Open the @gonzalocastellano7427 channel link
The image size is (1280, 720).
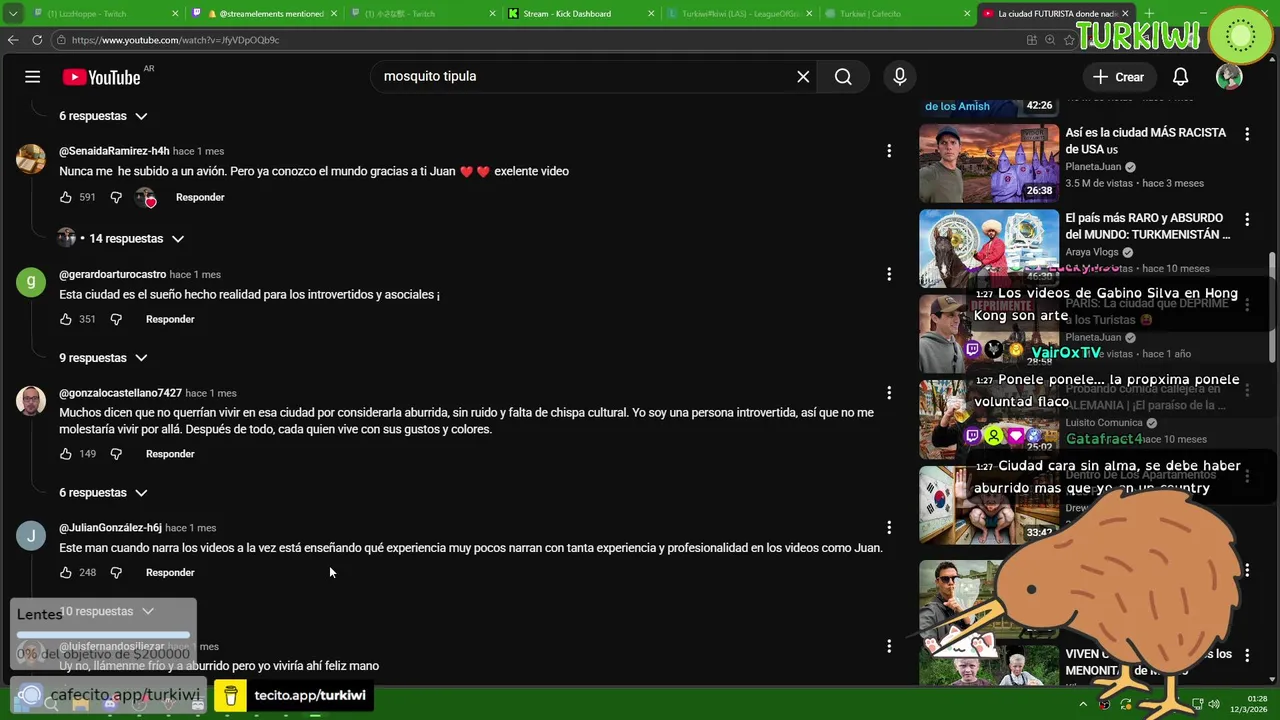(x=120, y=393)
